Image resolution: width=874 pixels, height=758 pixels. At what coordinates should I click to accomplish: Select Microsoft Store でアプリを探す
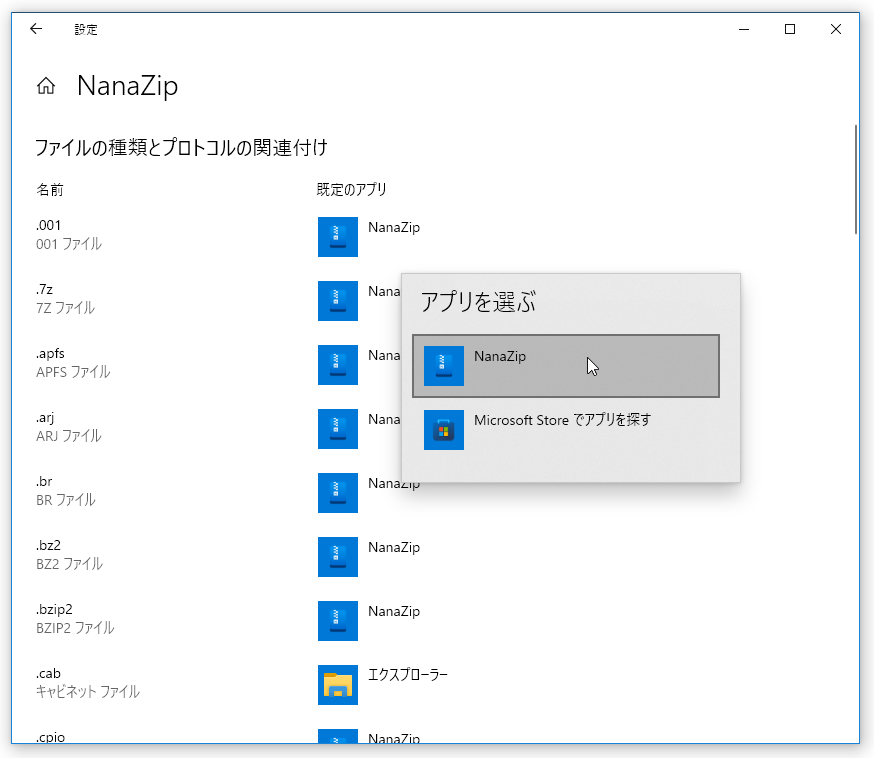tap(566, 430)
